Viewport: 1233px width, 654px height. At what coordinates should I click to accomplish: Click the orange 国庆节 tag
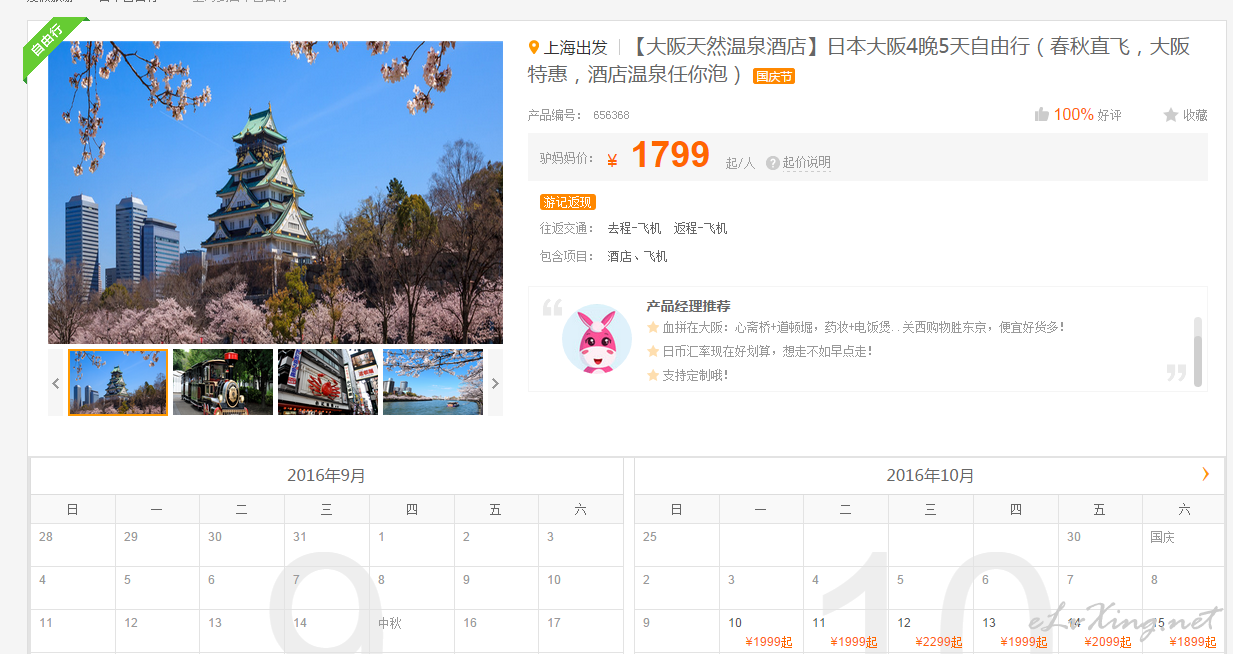coord(774,76)
